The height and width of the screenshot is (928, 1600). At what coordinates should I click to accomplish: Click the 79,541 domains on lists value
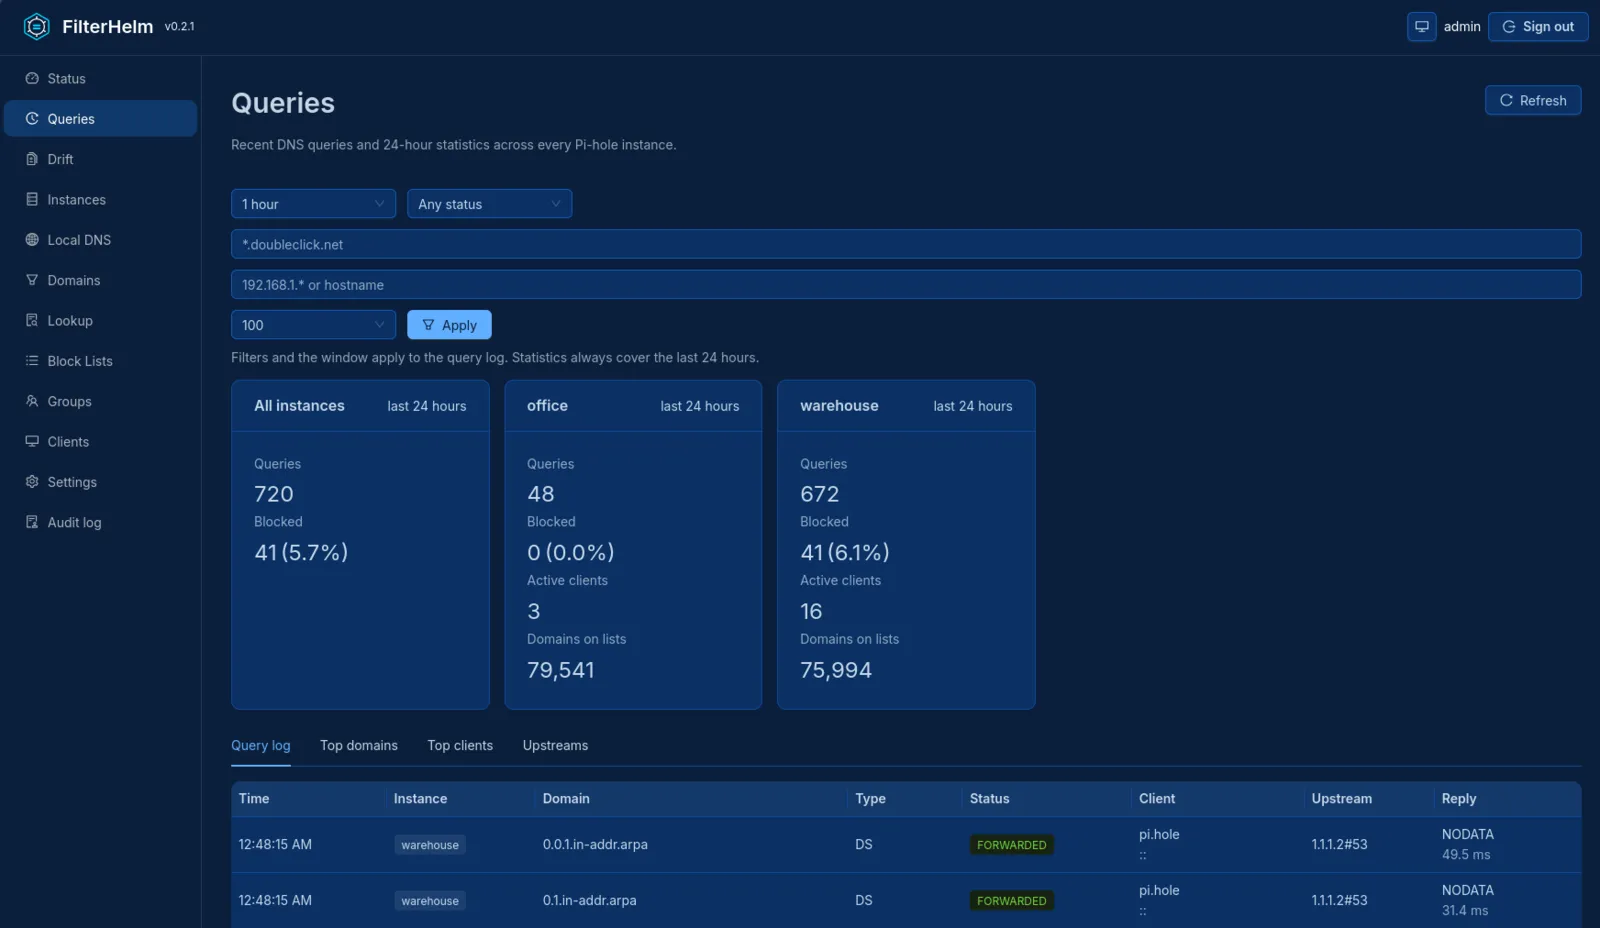[561, 670]
